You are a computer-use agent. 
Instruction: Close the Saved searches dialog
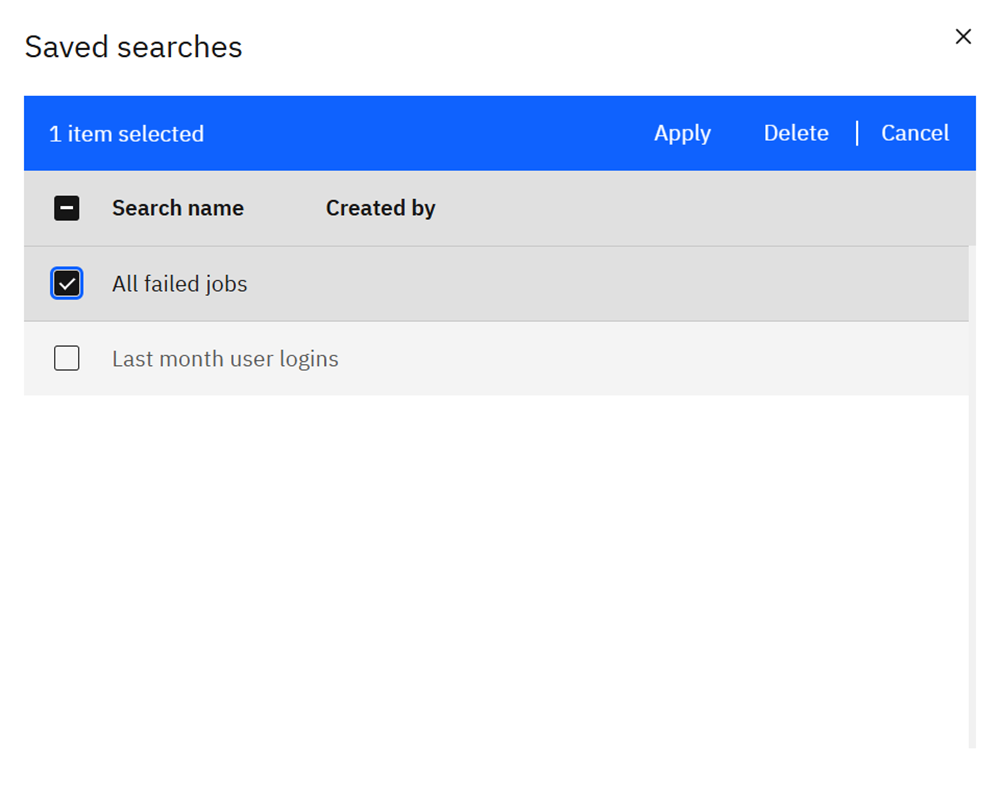click(963, 37)
